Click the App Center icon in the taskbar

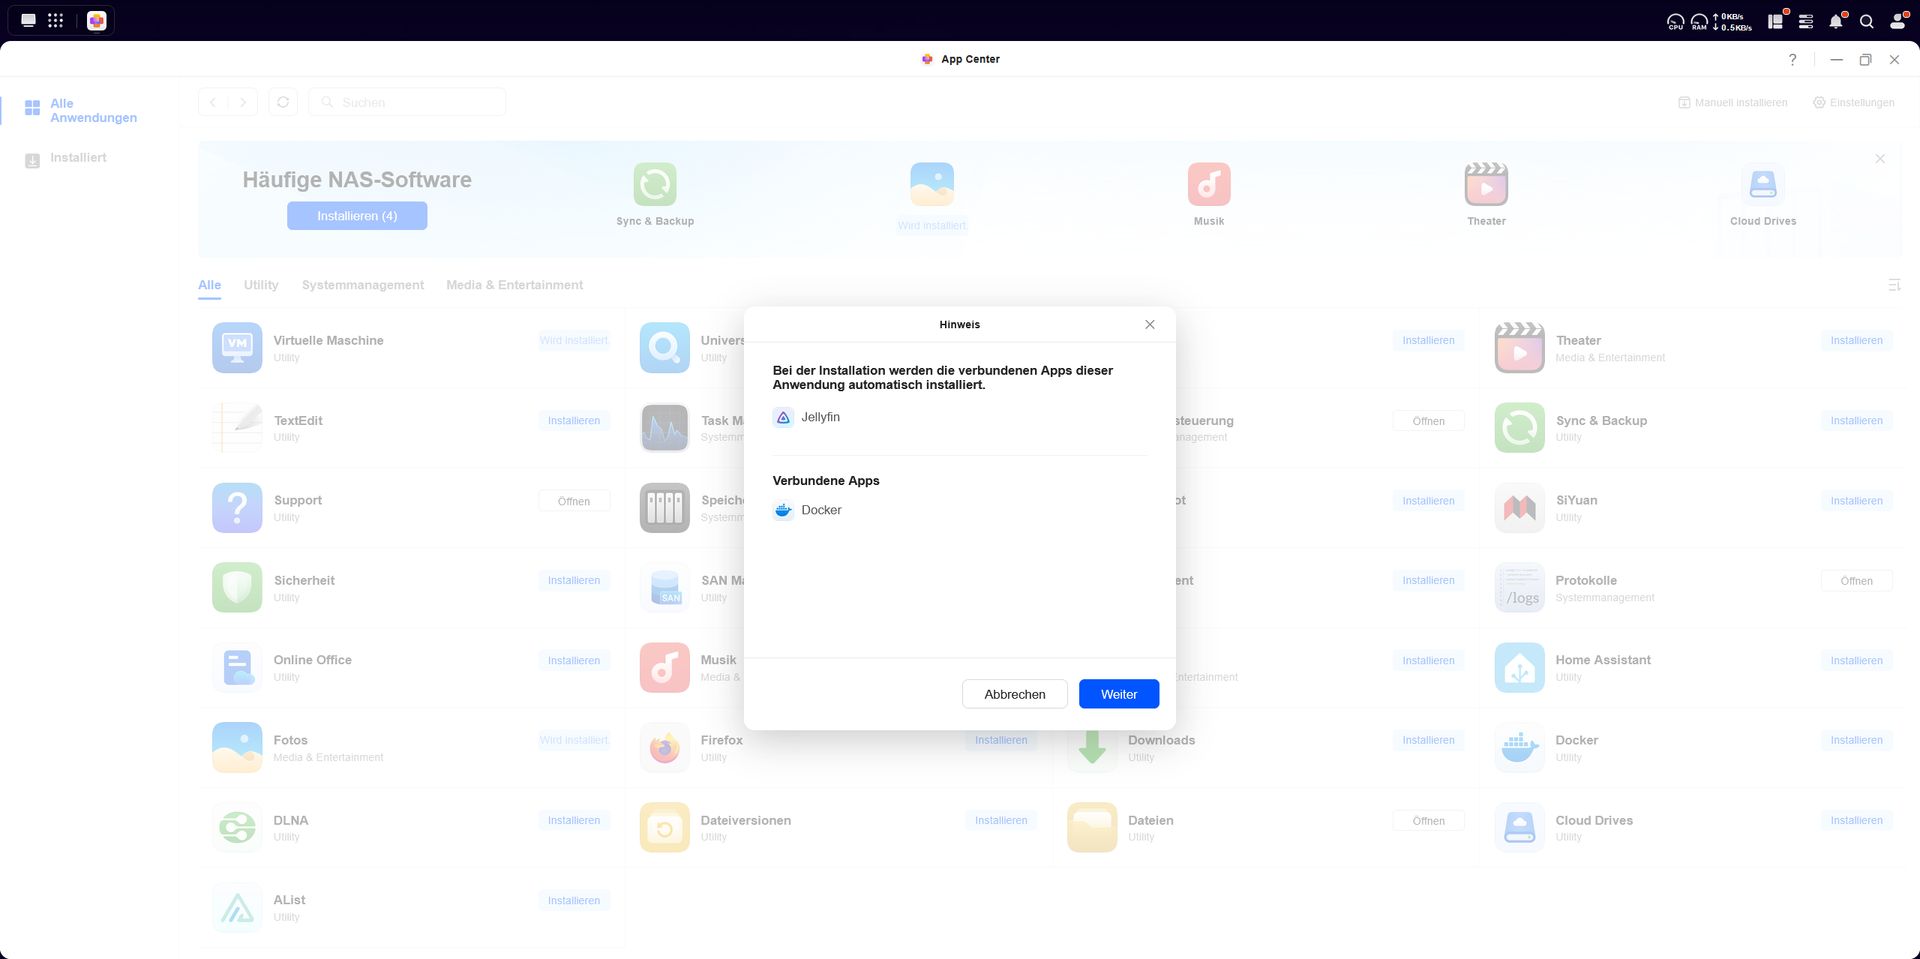coord(97,20)
